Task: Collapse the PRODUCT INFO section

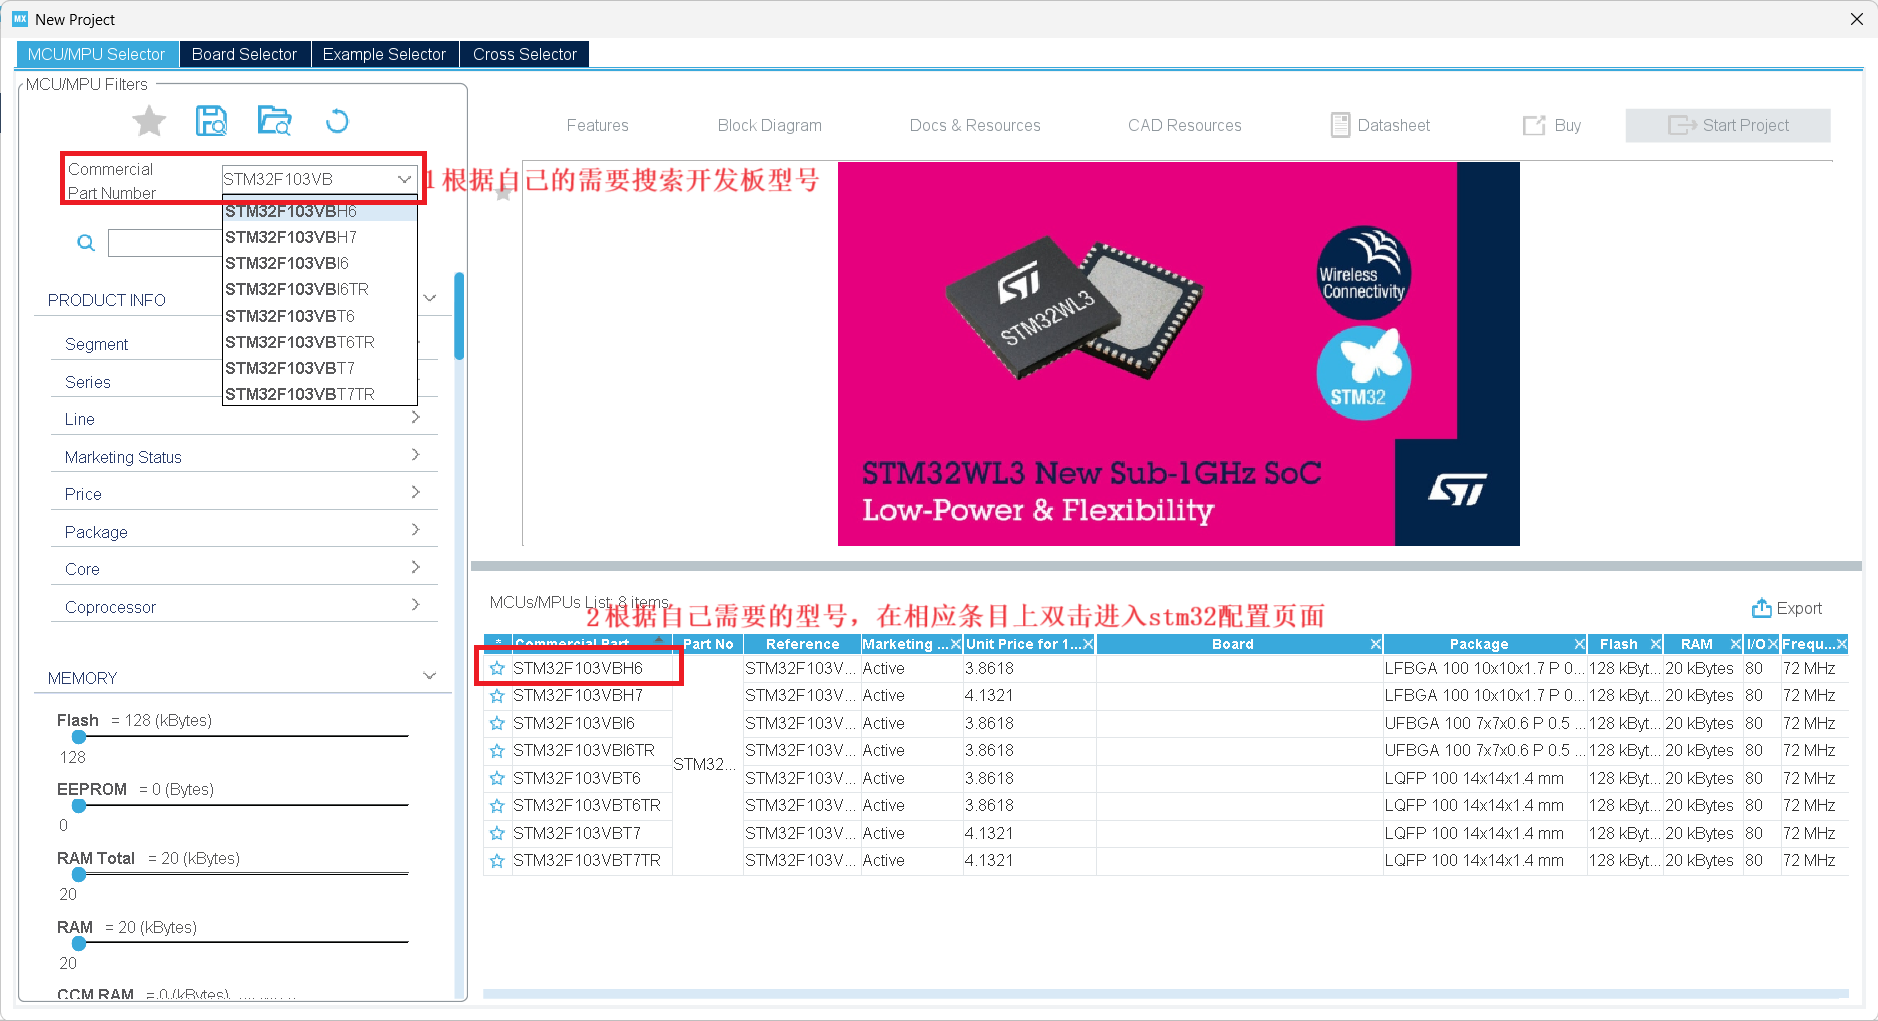Action: (430, 298)
